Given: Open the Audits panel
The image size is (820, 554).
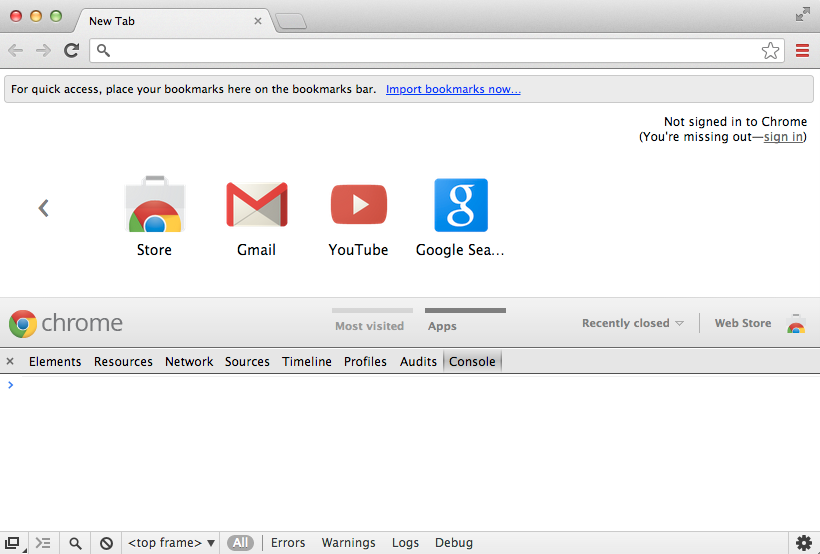Looking at the screenshot, I should (418, 361).
